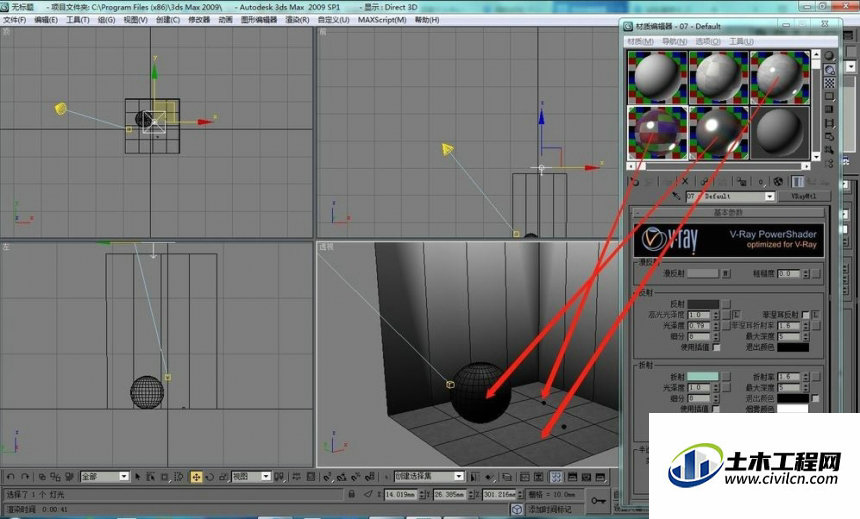Toggle the checkered background icon
Viewport: 860px width, 519px height.
point(829,83)
